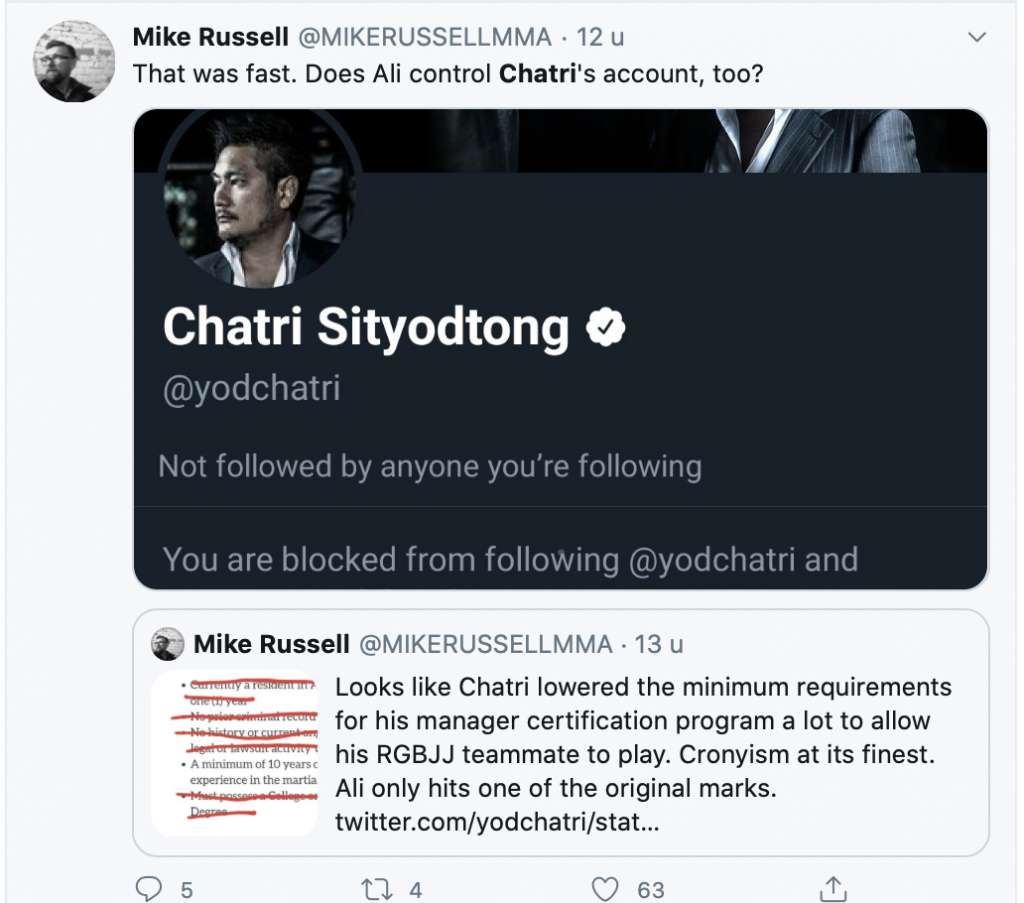Image resolution: width=1024 pixels, height=903 pixels.
Task: Follow the twitter.com/yodchatri/stat link
Action: point(497,821)
